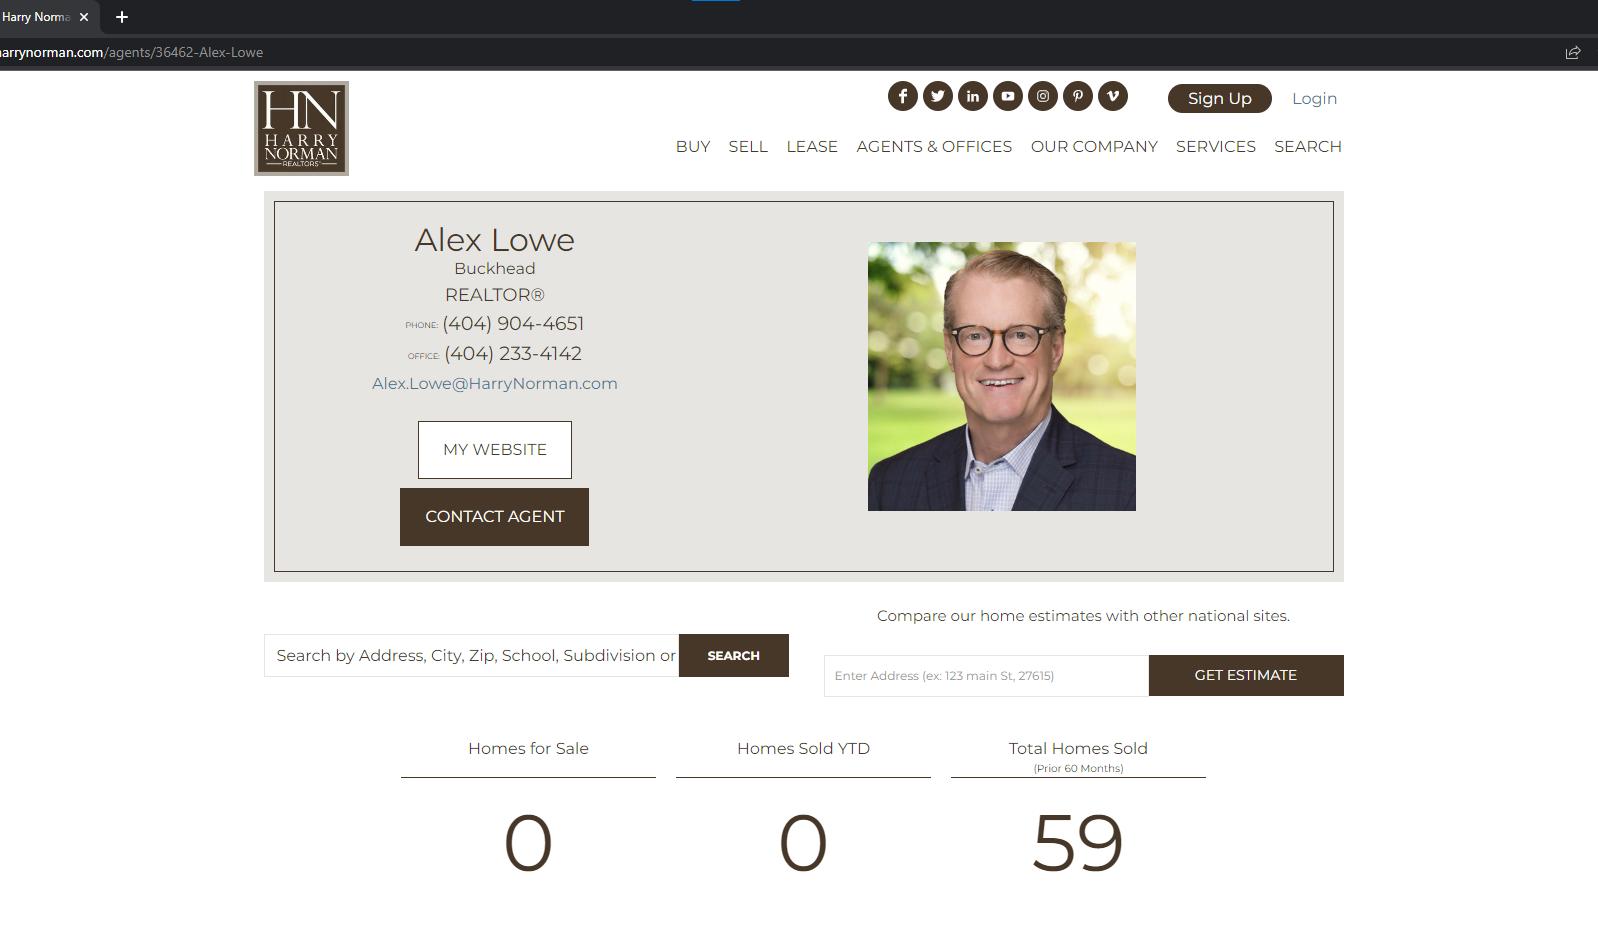Follow the Login link
1598x948 pixels.
point(1314,98)
